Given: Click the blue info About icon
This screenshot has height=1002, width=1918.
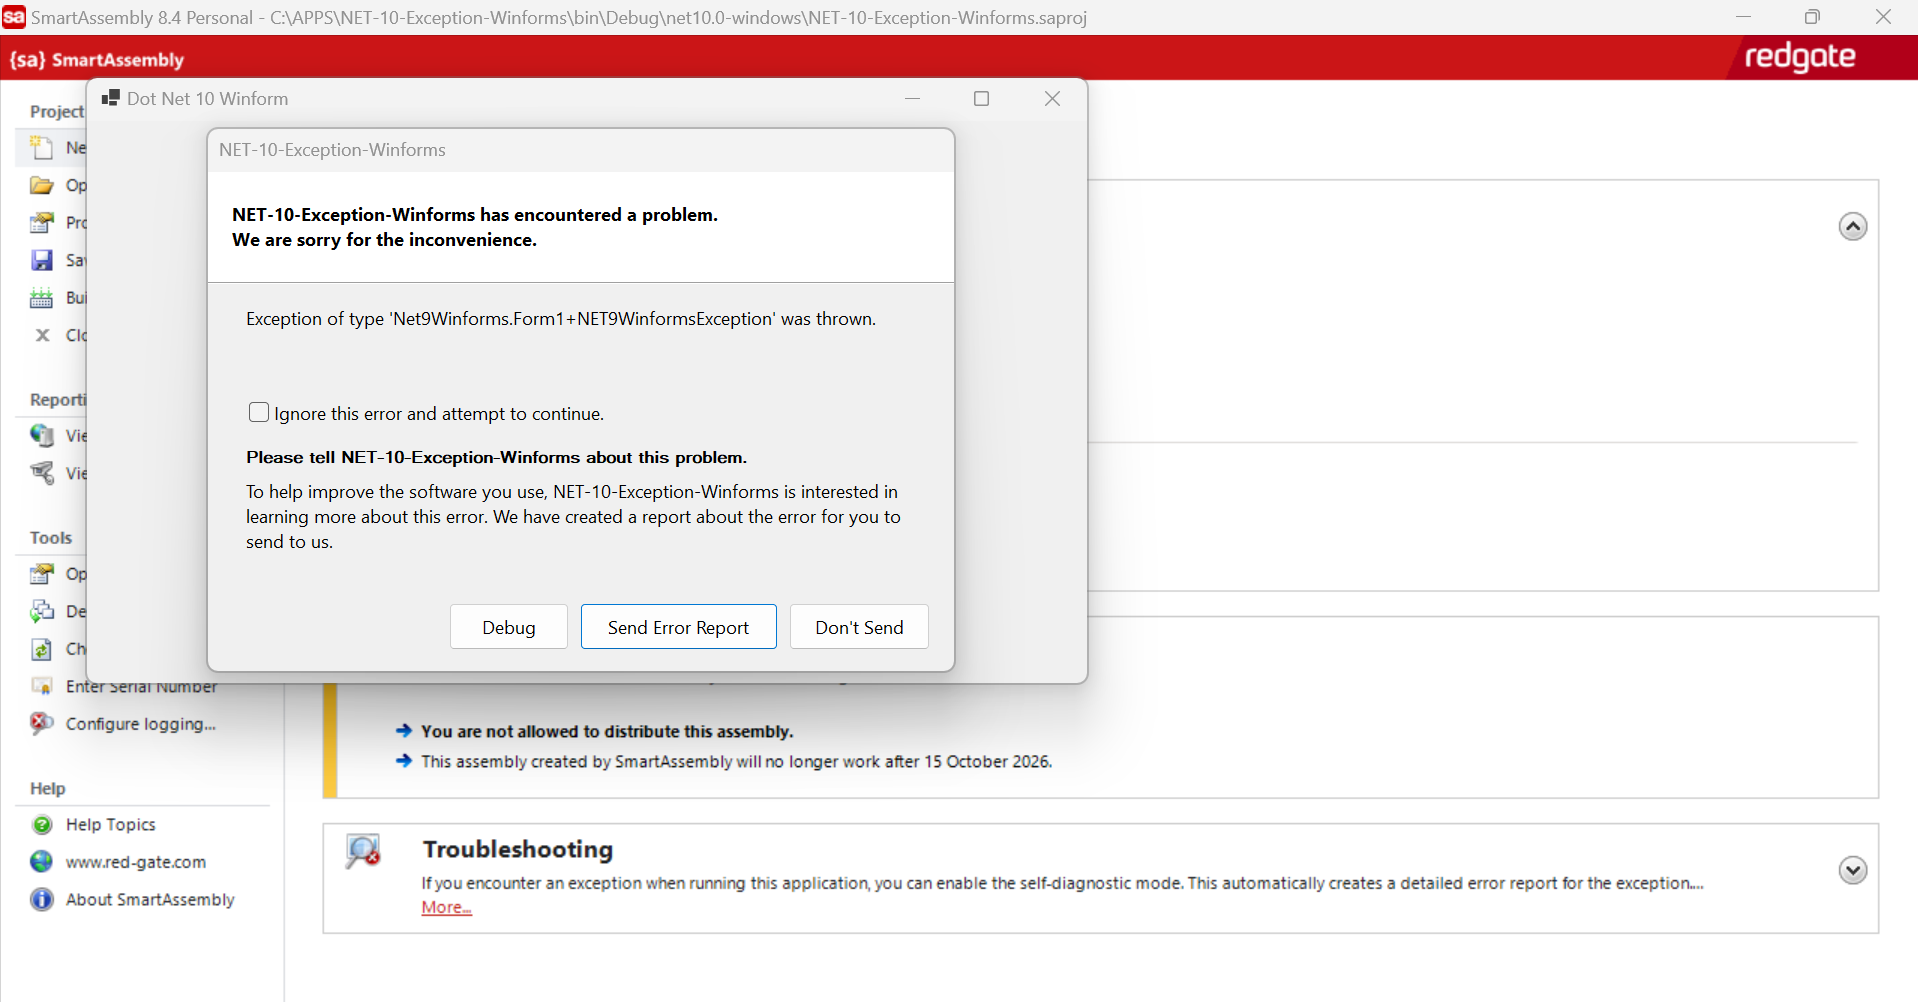Looking at the screenshot, I should tap(42, 900).
